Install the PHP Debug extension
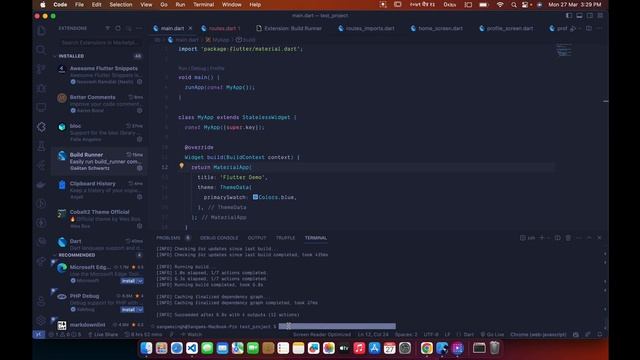The width and height of the screenshot is (640, 360). [128, 309]
